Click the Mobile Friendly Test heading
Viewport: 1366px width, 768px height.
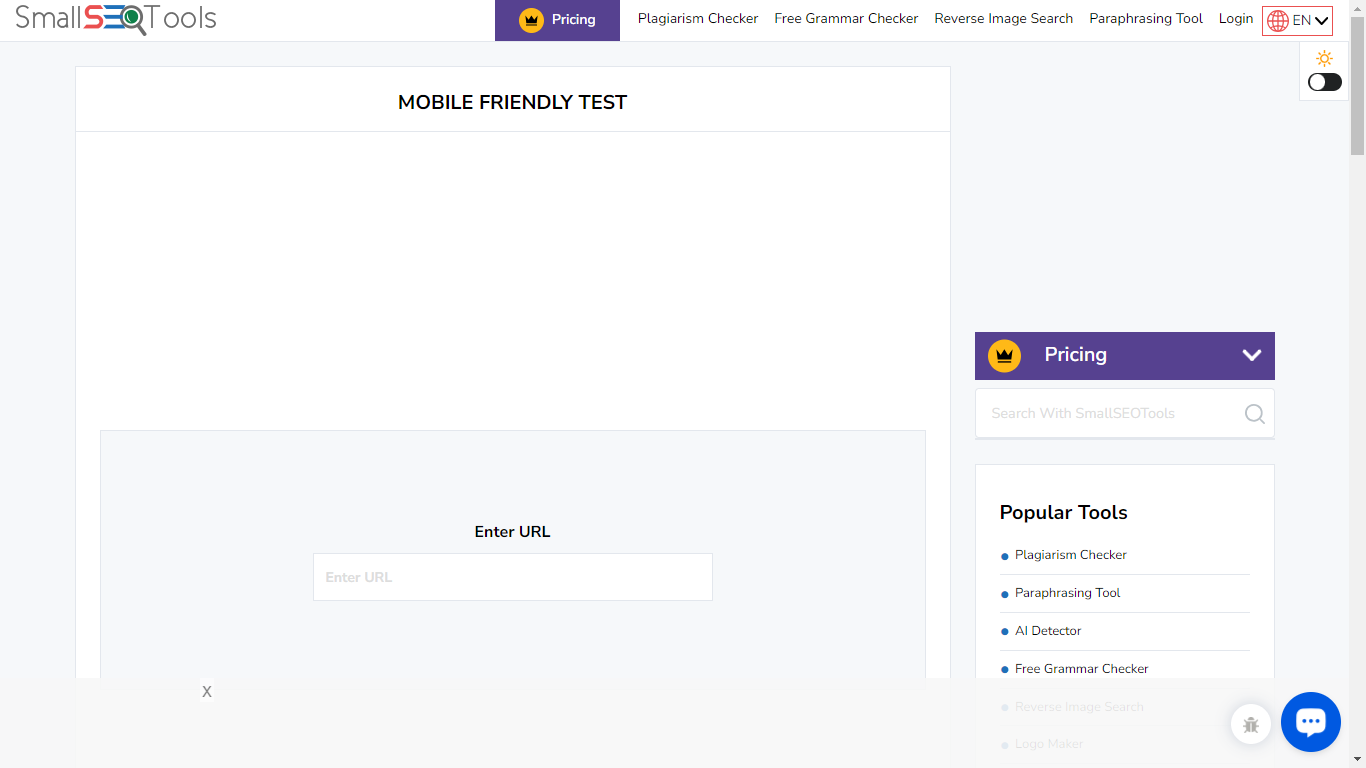pos(513,102)
